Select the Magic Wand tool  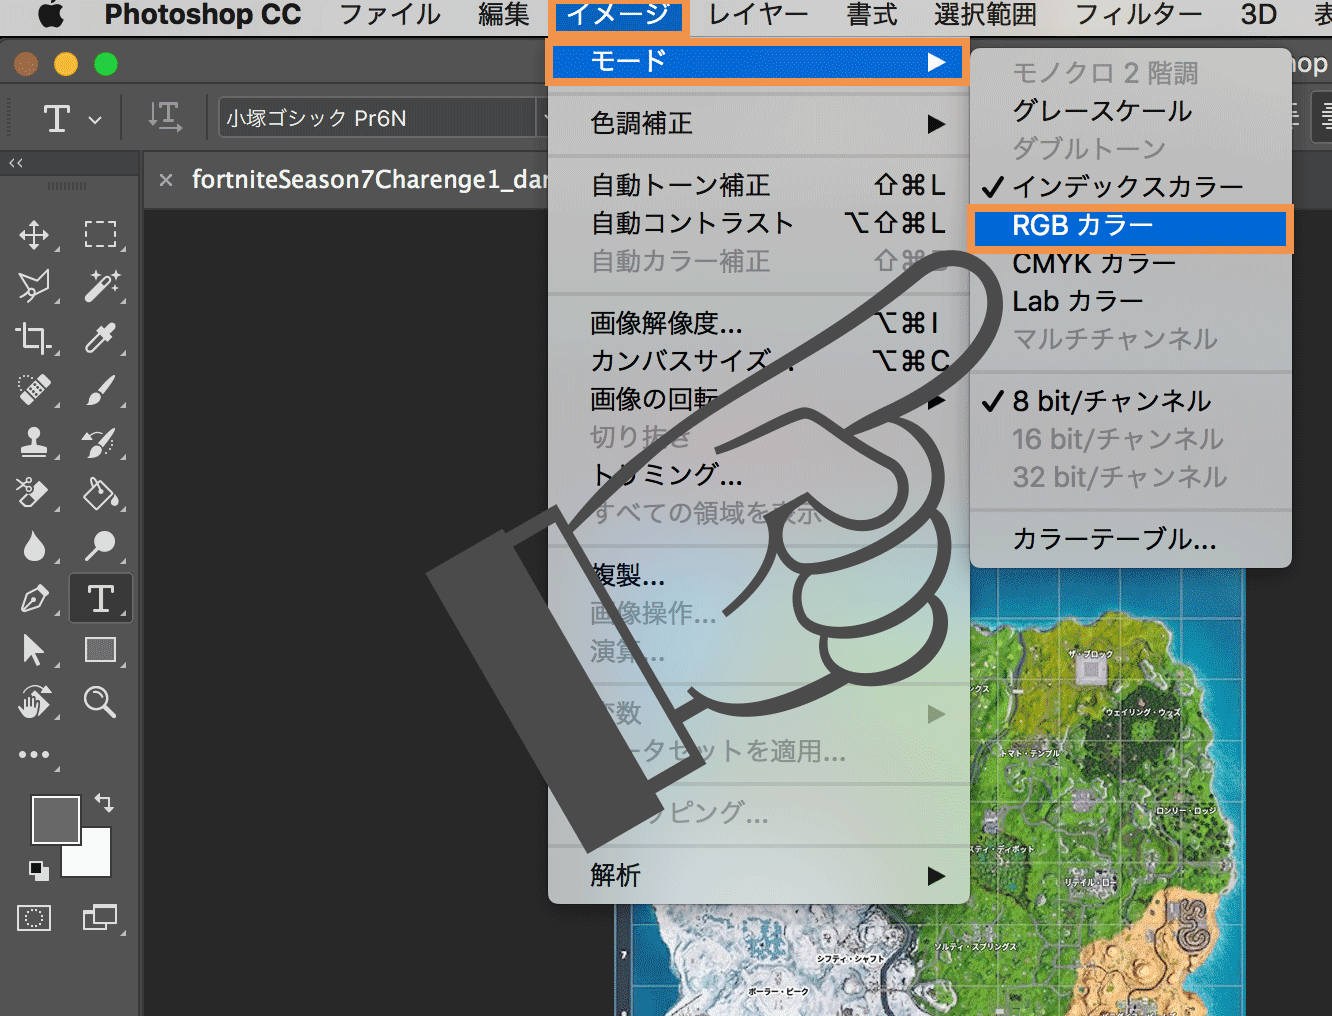click(x=100, y=287)
